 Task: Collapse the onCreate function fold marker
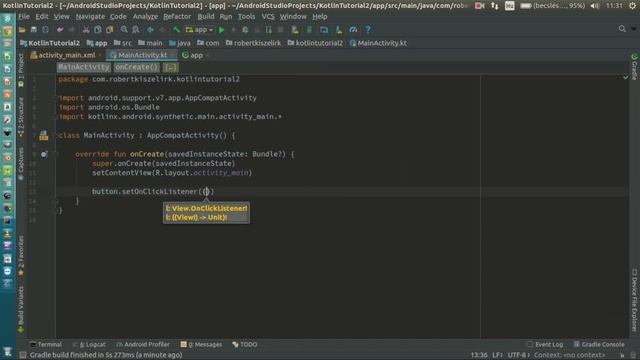click(x=56, y=154)
